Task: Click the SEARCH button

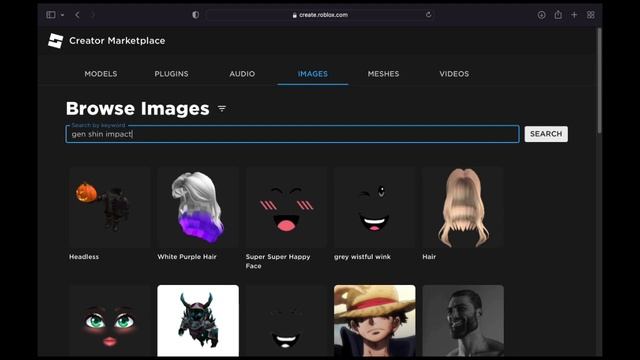Action: point(546,134)
